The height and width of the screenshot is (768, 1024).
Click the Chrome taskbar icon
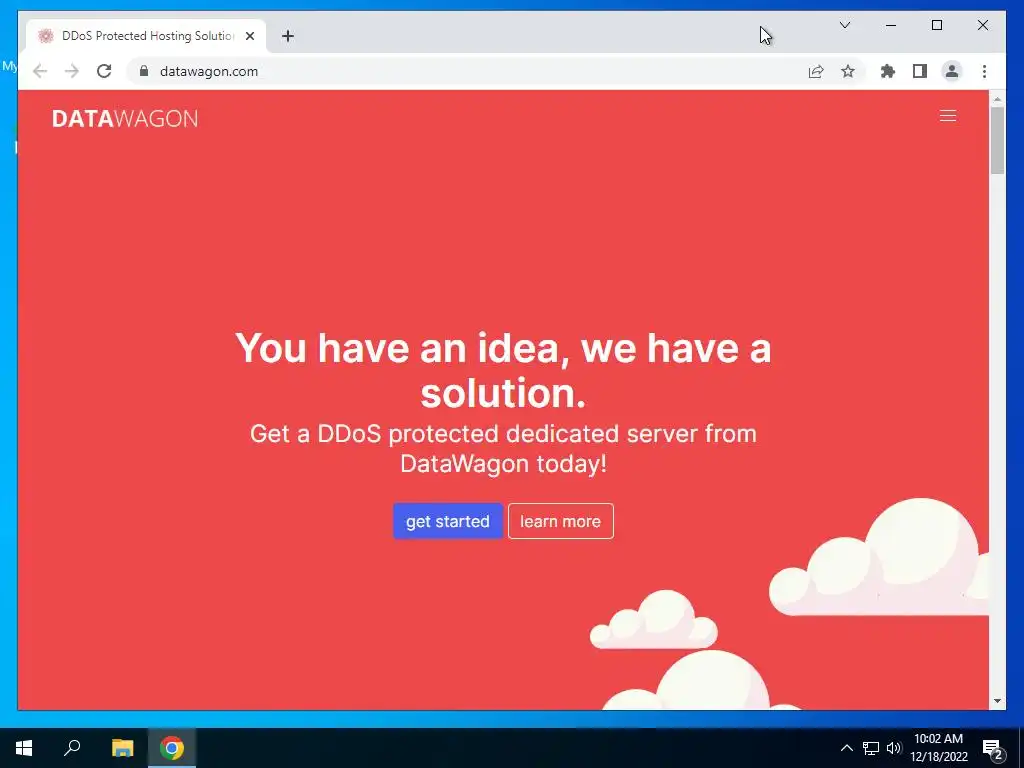(172, 748)
